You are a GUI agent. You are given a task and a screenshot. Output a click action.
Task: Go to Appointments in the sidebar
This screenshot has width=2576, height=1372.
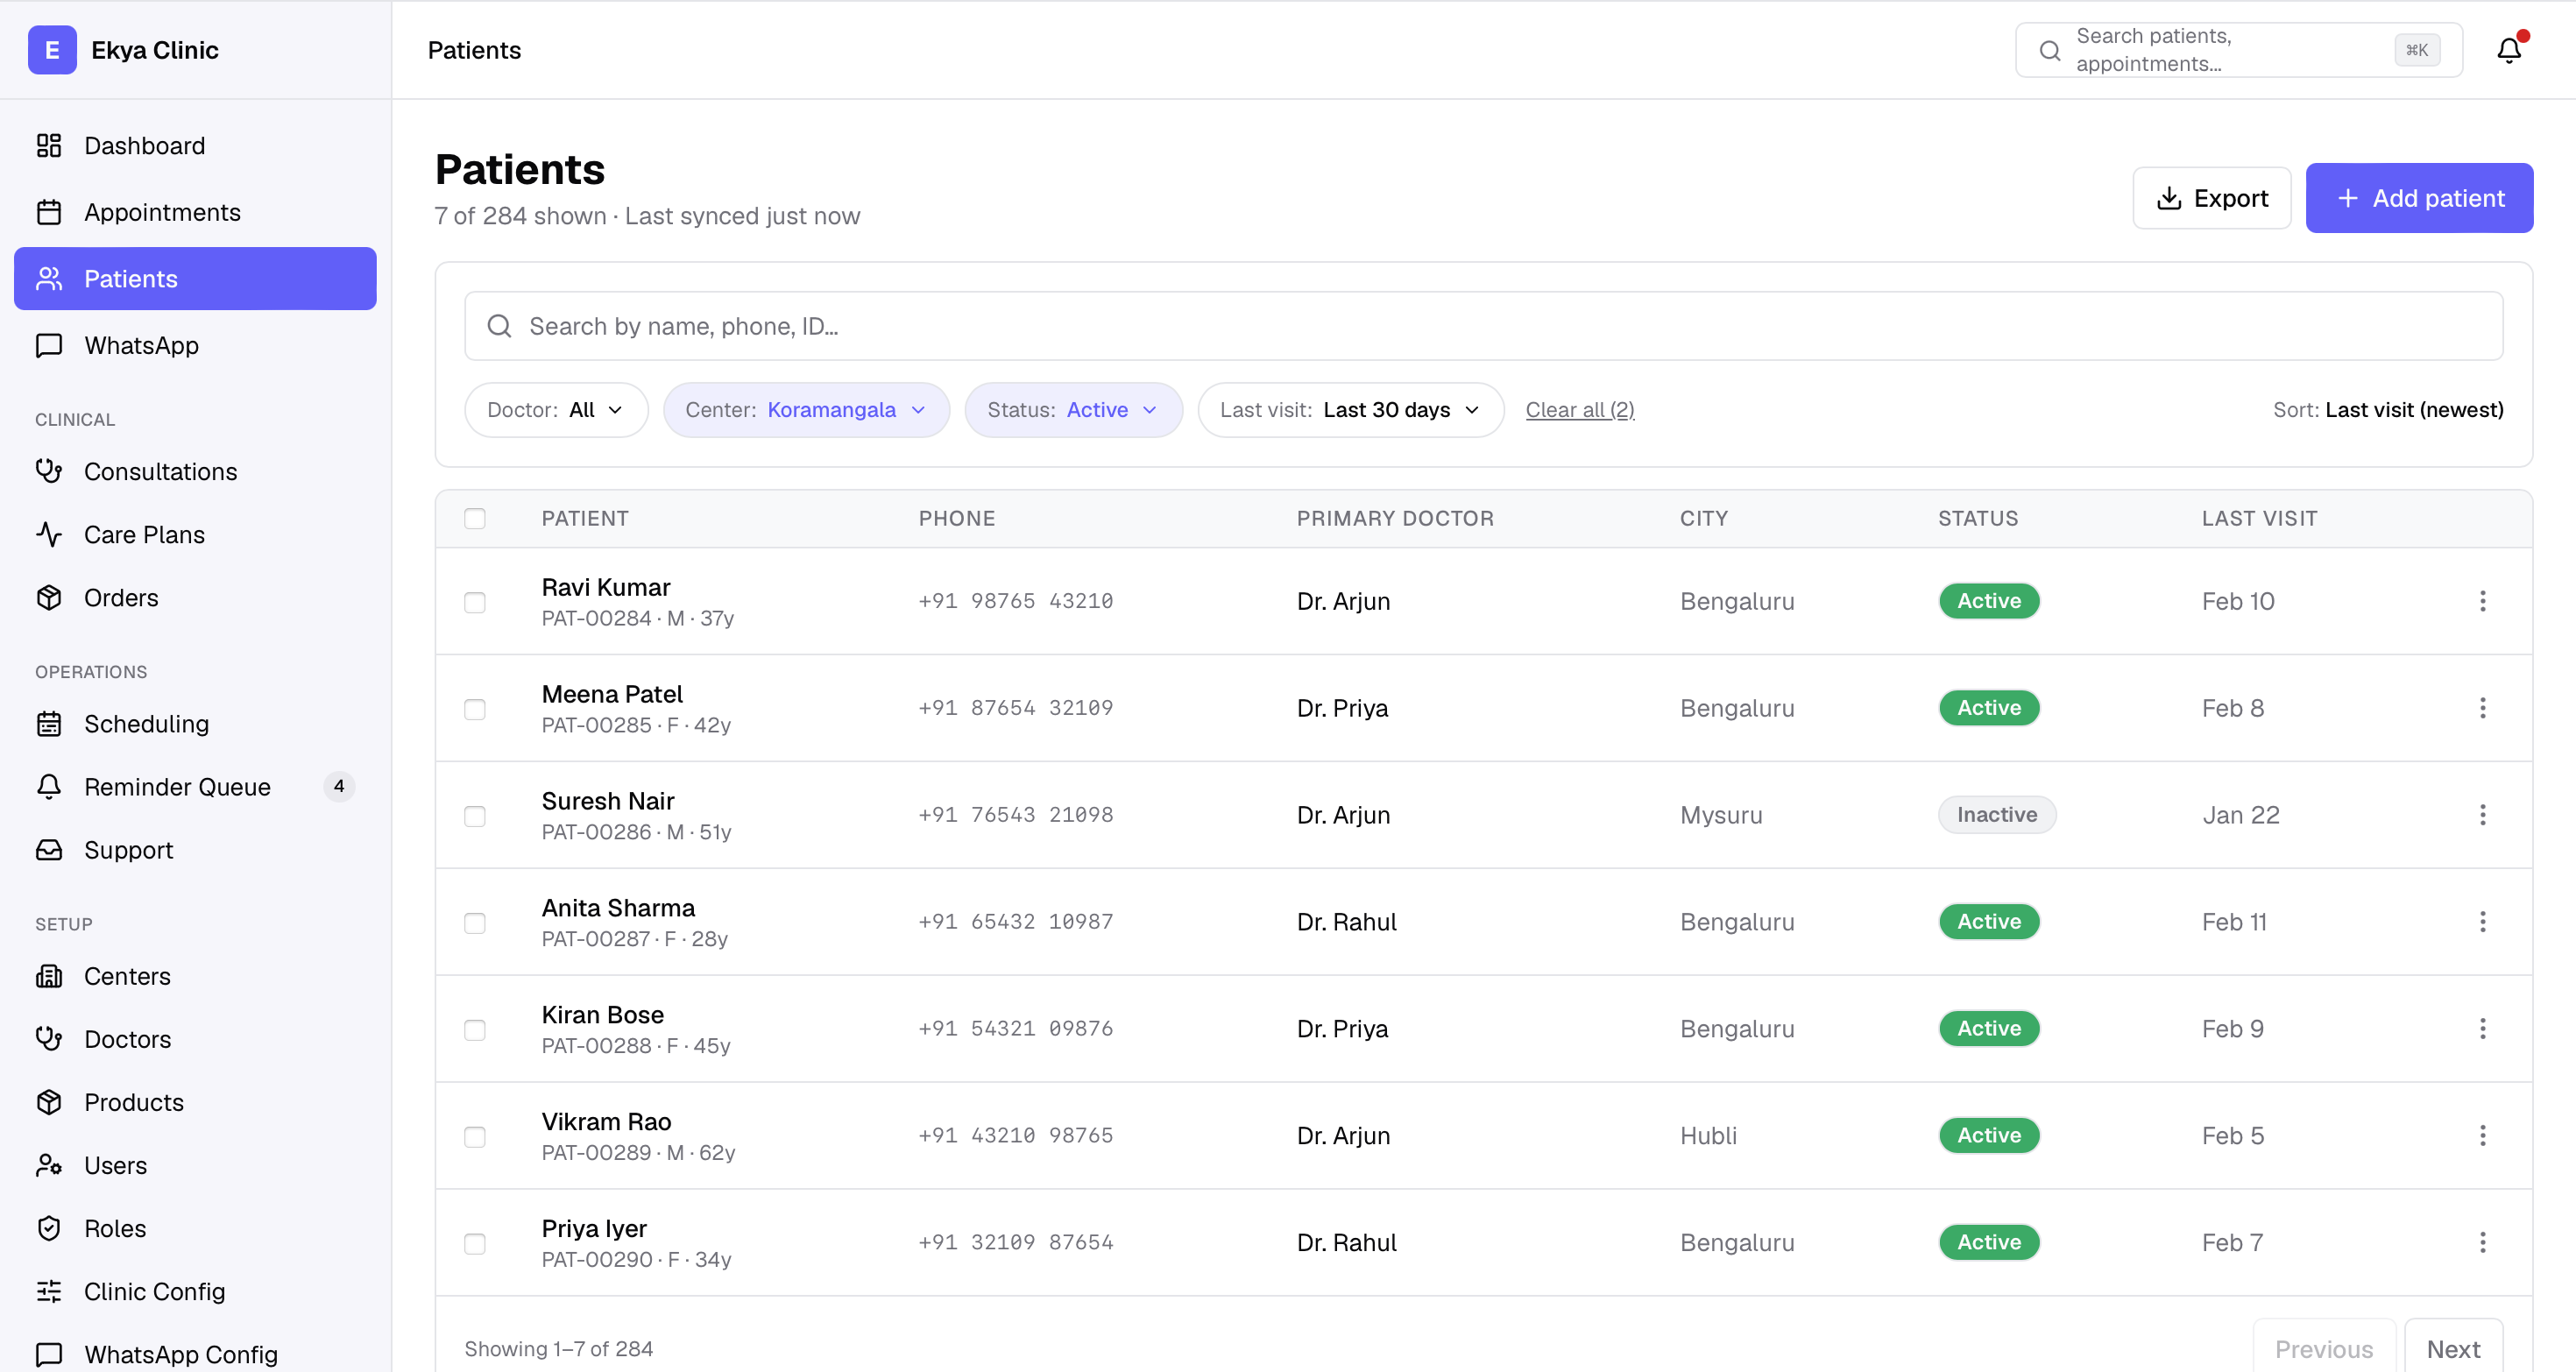pyautogui.click(x=162, y=212)
